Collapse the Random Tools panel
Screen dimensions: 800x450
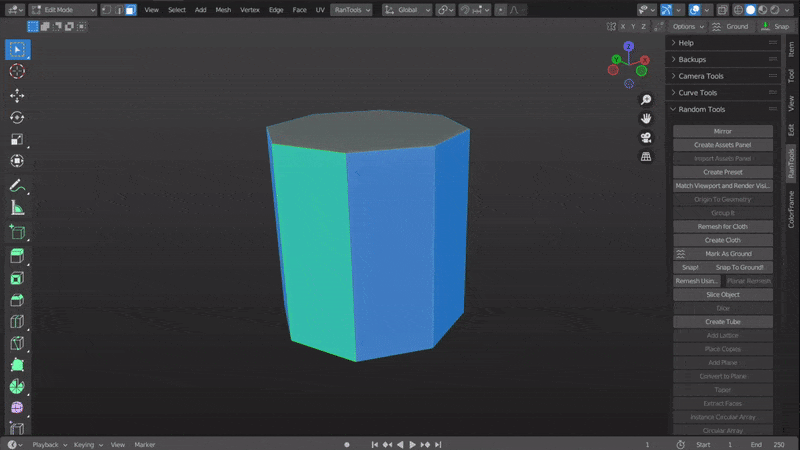point(722,109)
